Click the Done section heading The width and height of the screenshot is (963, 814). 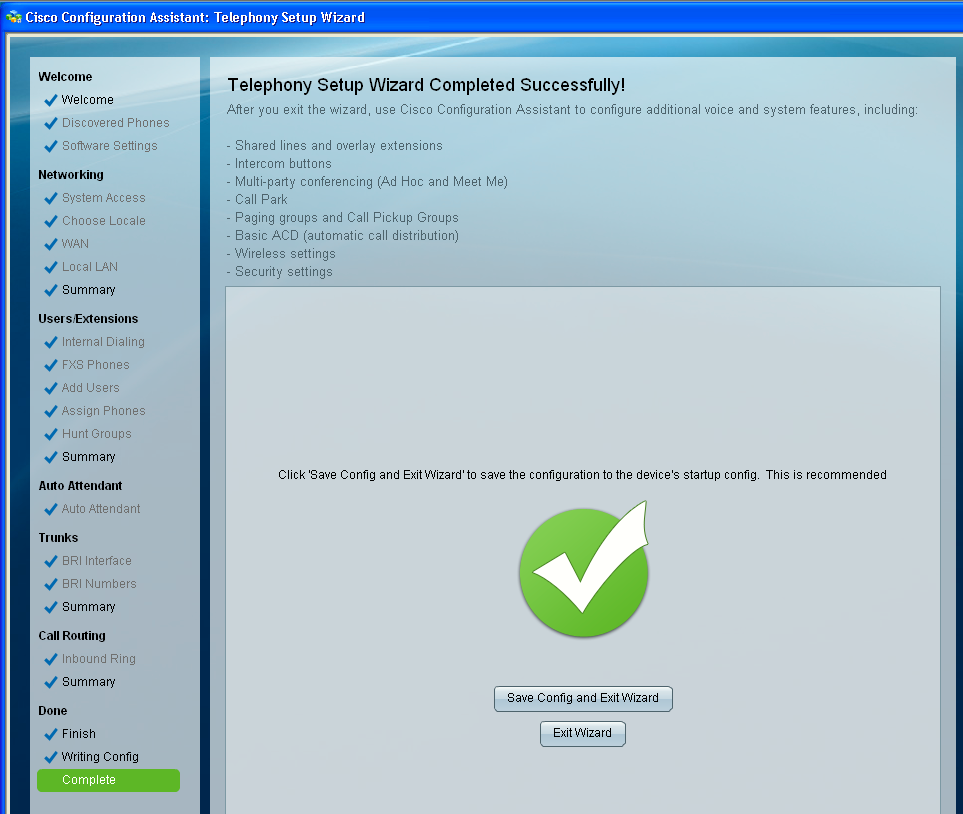click(x=53, y=711)
